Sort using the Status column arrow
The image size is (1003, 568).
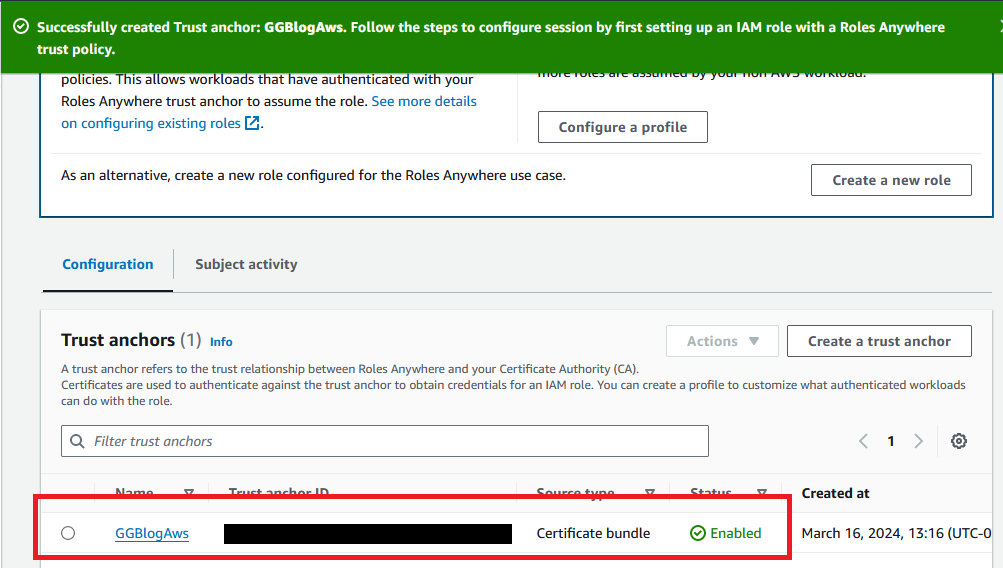762,493
